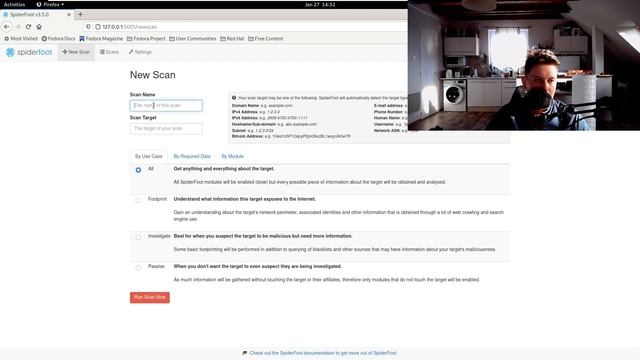Viewport: 640px width, 360px height.
Task: Switch to By Use Case tab
Action: tap(149, 156)
